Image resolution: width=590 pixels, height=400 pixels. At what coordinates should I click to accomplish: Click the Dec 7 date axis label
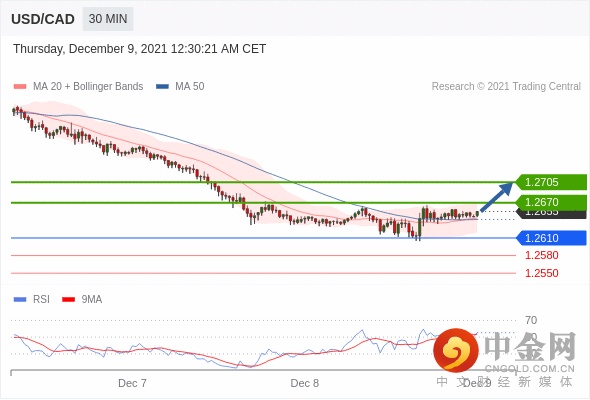[132, 383]
